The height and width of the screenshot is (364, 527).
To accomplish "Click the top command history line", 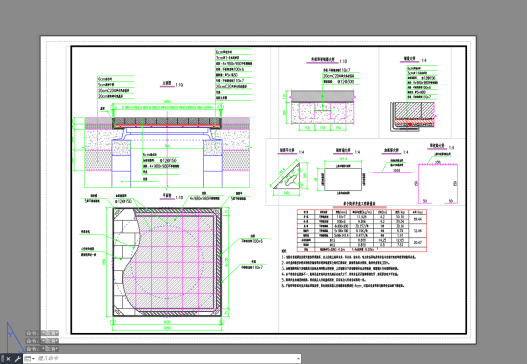I will 42,333.
